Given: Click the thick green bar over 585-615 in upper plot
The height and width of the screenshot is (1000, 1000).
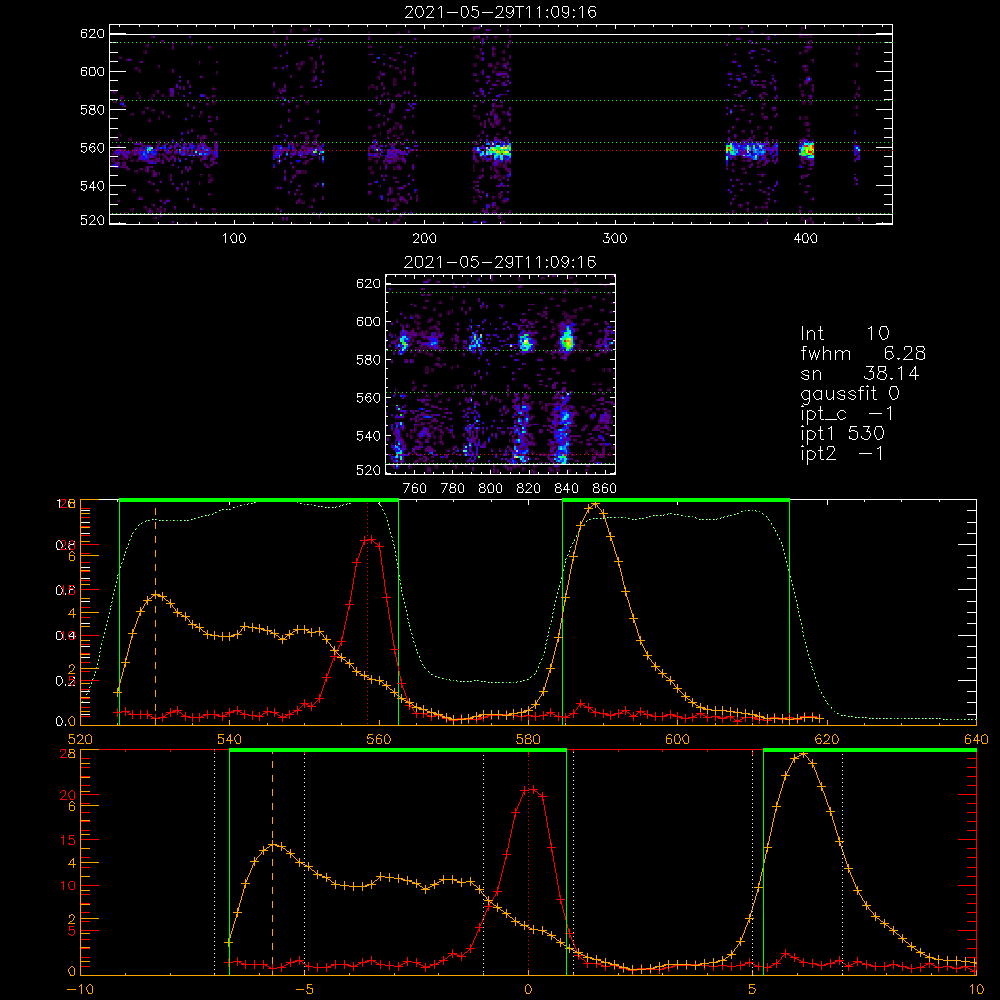Looking at the screenshot, I should point(676,500).
